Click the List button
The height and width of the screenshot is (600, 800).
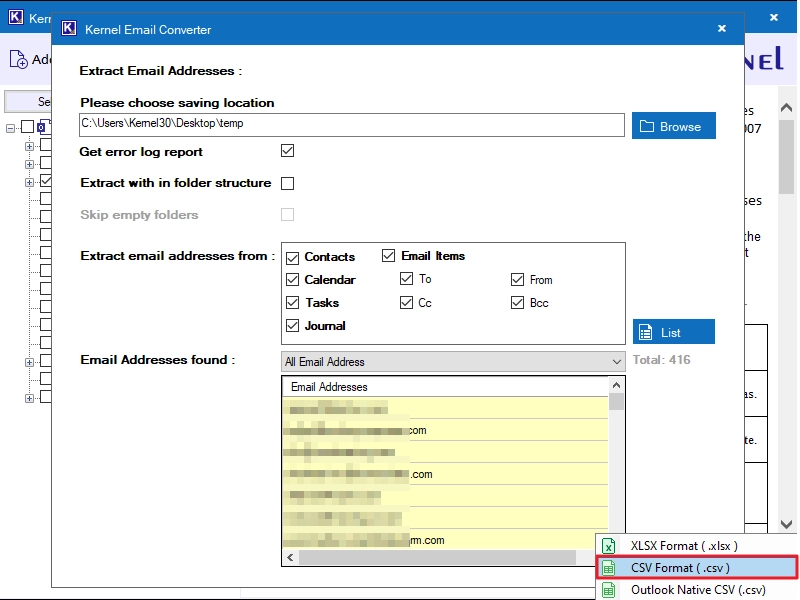(x=673, y=332)
